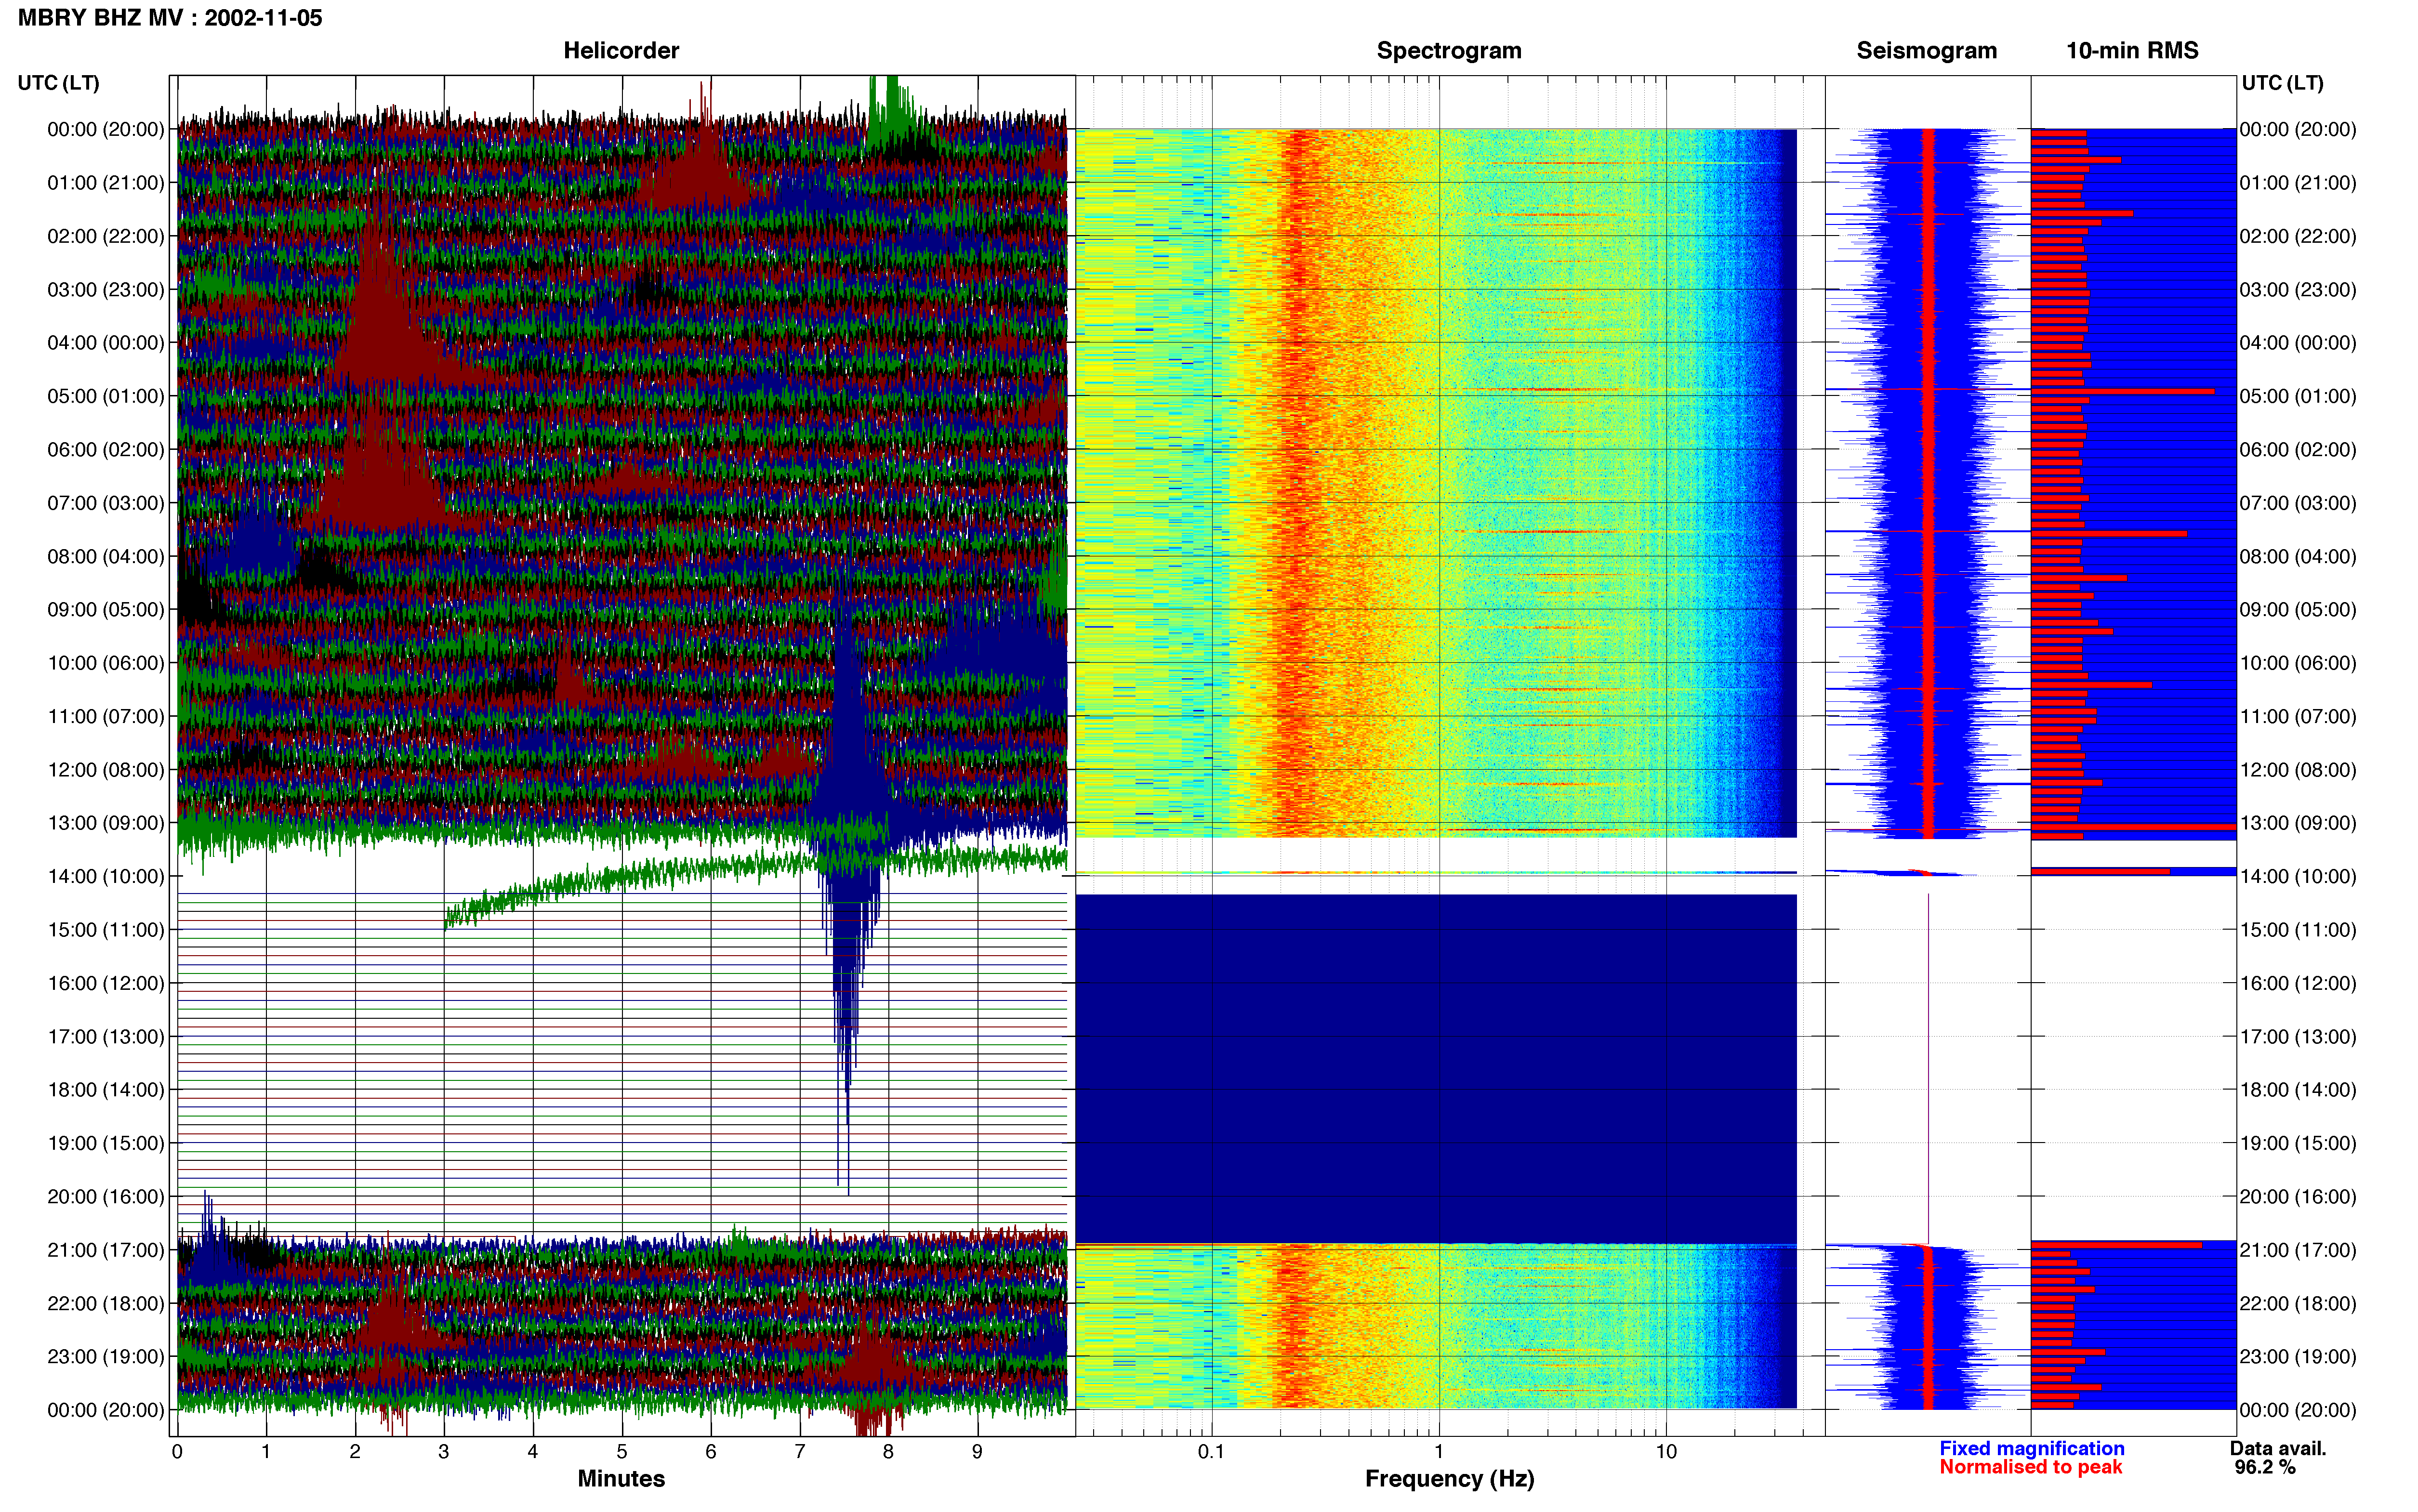Click right time label '22:00 (18:00)'
Viewport: 2418px width, 1512px height.
(x=2298, y=1303)
